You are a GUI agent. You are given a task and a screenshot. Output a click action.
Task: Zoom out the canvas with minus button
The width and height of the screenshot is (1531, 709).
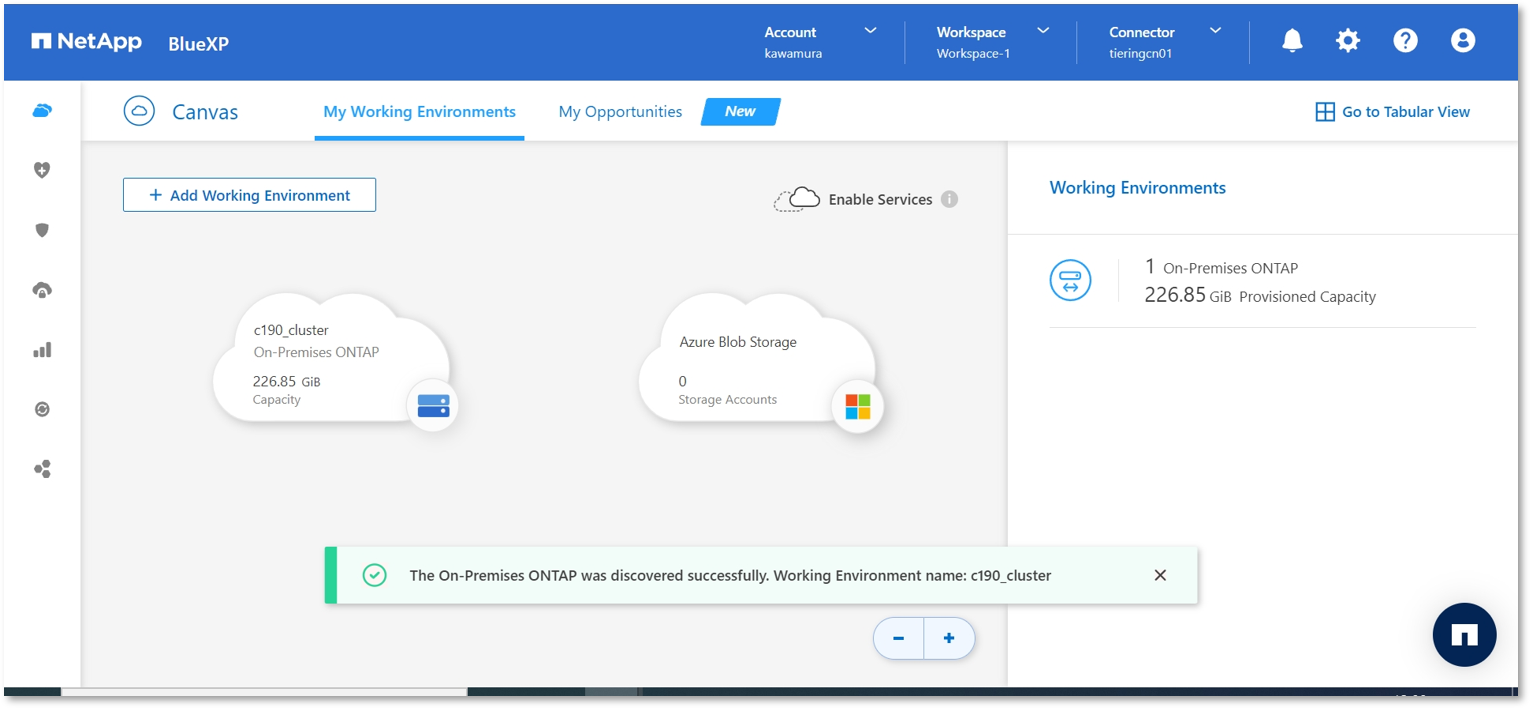tap(899, 638)
